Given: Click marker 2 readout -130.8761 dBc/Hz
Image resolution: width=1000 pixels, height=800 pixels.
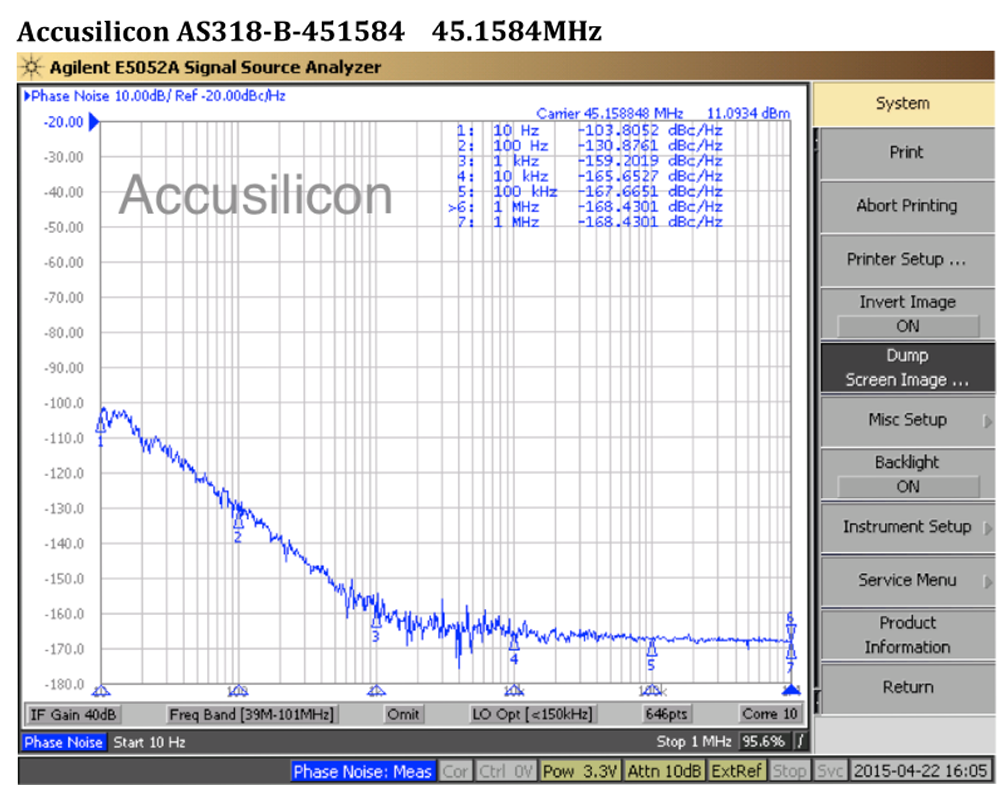Looking at the screenshot, I should point(650,146).
